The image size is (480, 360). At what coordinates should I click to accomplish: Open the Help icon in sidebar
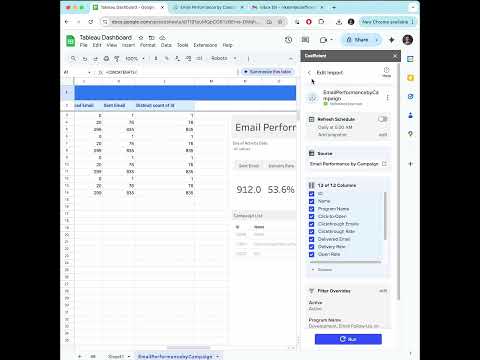click(386, 72)
